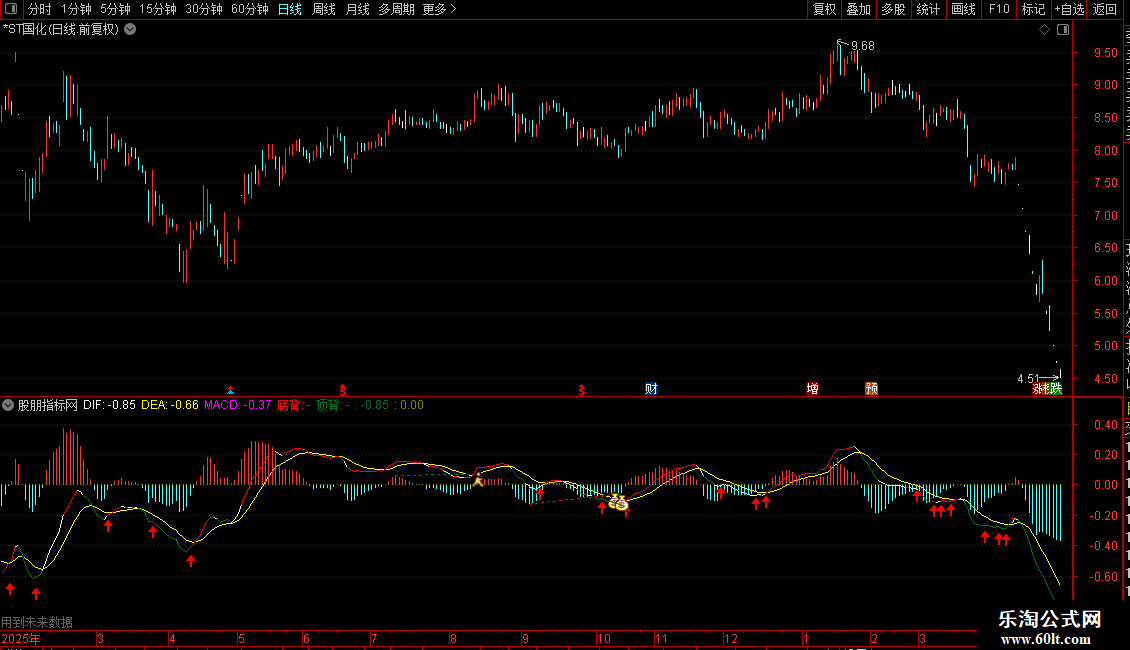1130x650 pixels.
Task: Click the 叠加 overlay button
Action: point(858,9)
